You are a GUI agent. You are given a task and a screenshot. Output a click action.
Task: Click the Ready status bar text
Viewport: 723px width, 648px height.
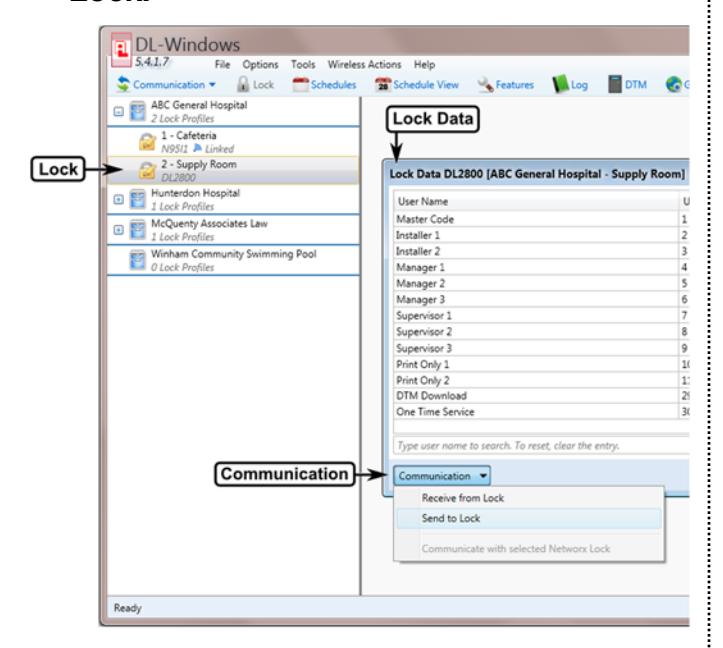[x=127, y=608]
